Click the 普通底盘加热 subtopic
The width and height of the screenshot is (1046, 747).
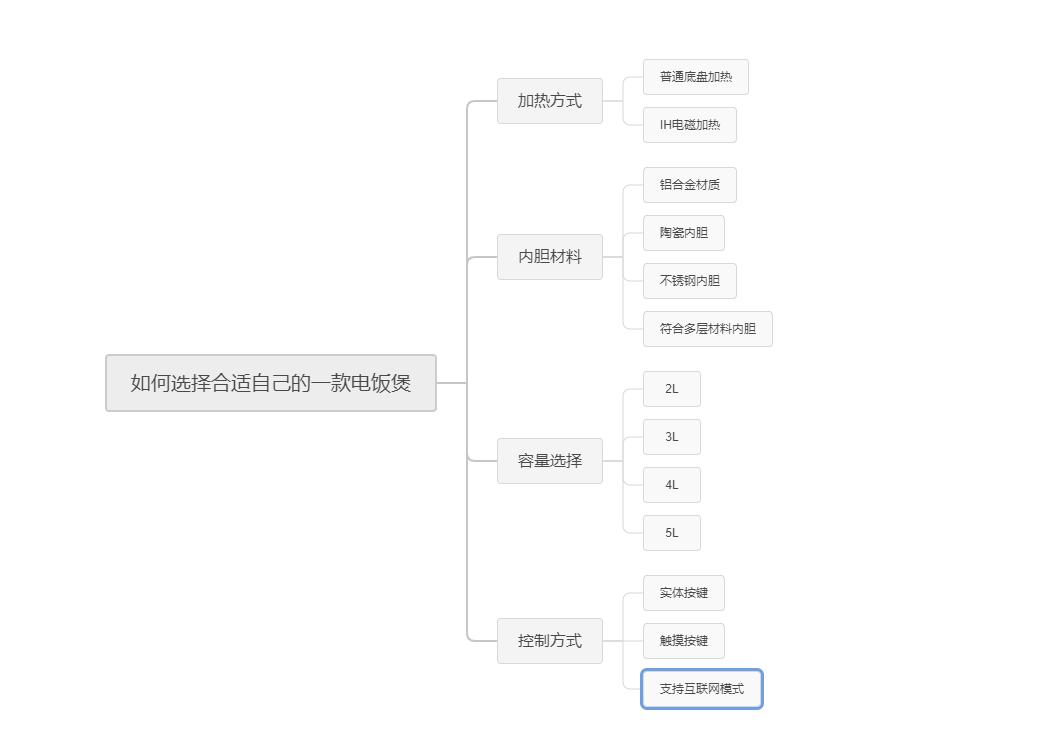pos(695,77)
